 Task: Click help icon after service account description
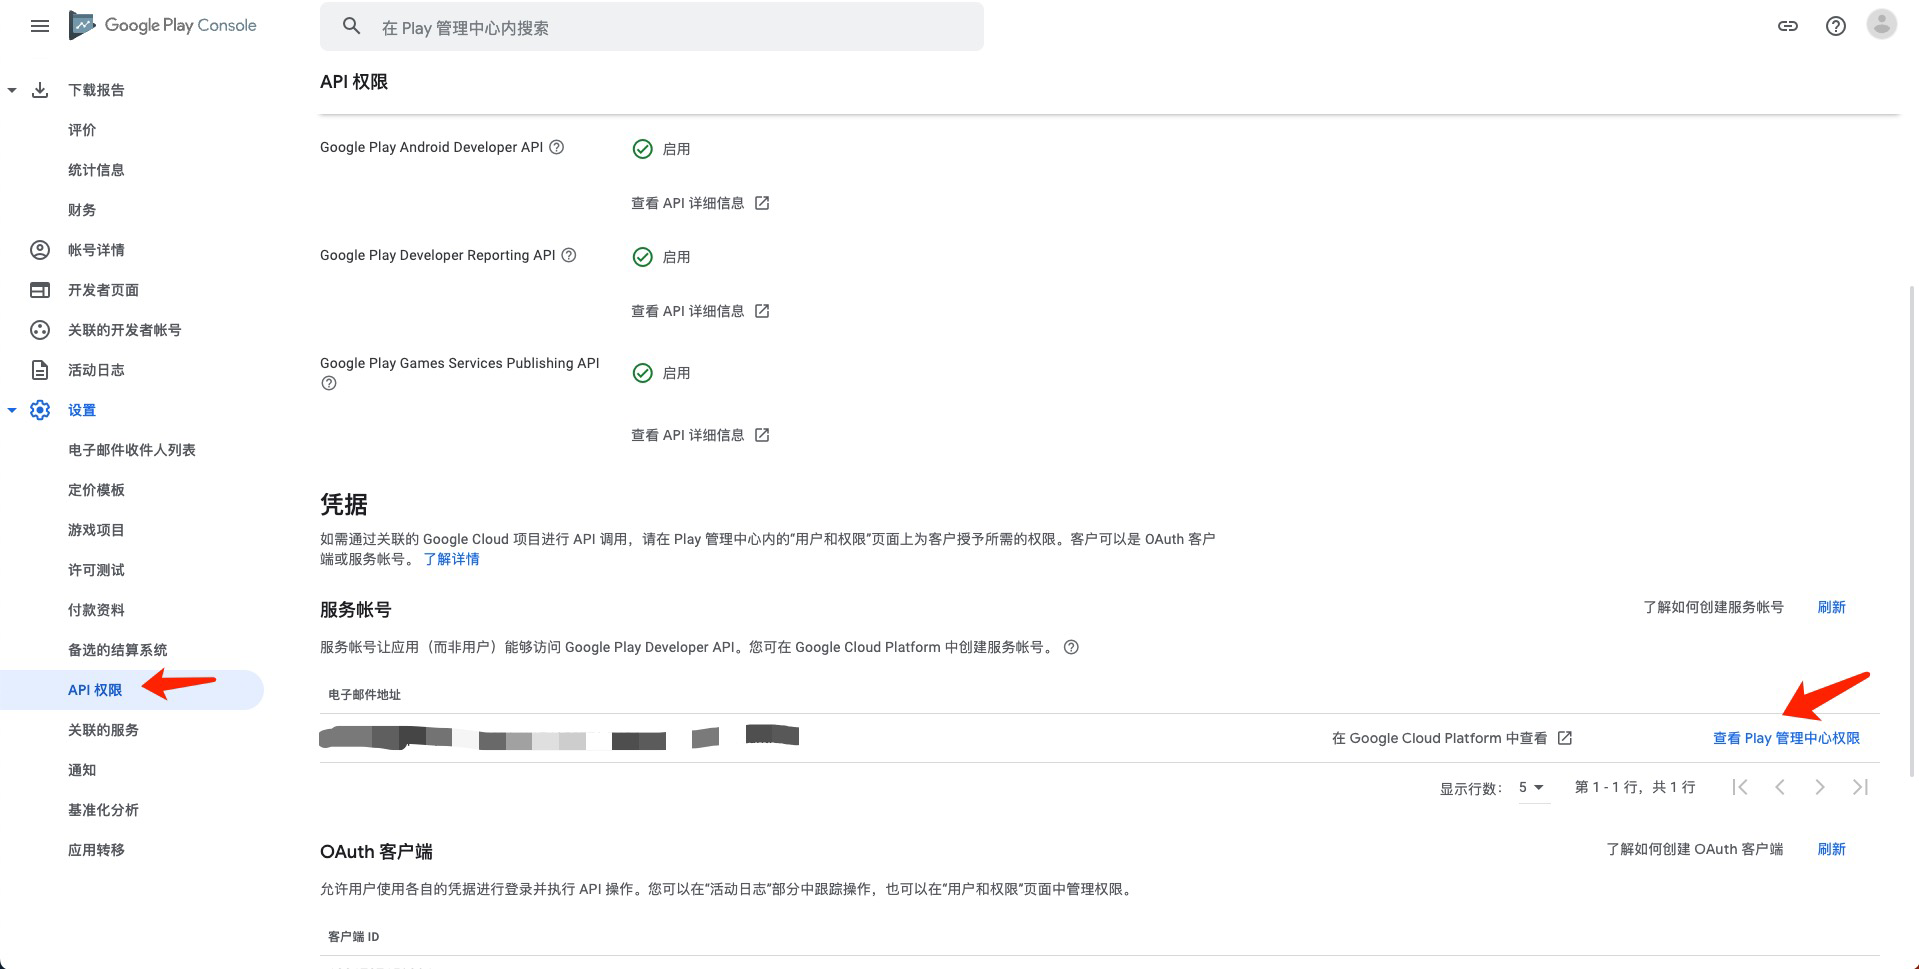pos(1071,647)
